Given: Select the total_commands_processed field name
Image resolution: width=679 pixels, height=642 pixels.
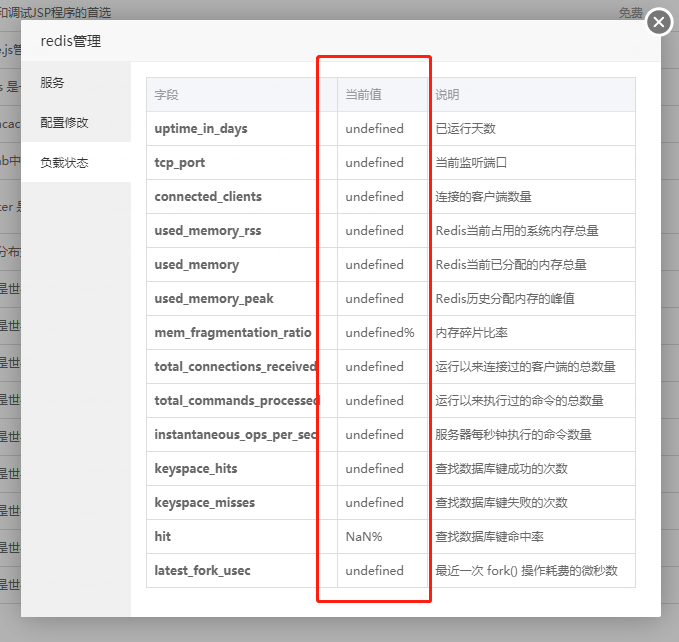Looking at the screenshot, I should point(237,400).
